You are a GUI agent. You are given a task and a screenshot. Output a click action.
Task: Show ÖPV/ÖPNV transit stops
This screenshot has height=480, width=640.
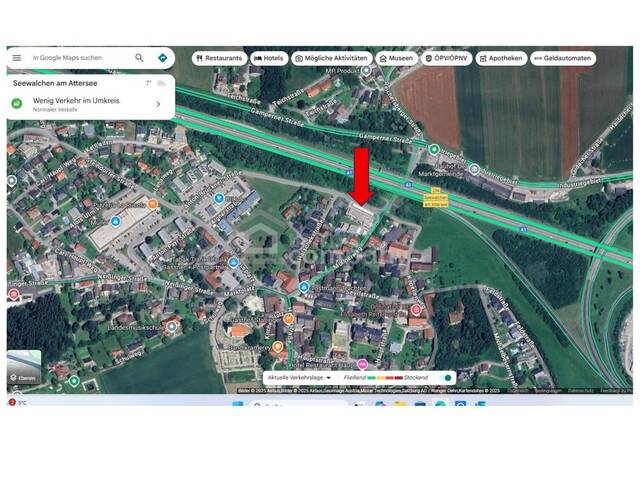coord(447,58)
